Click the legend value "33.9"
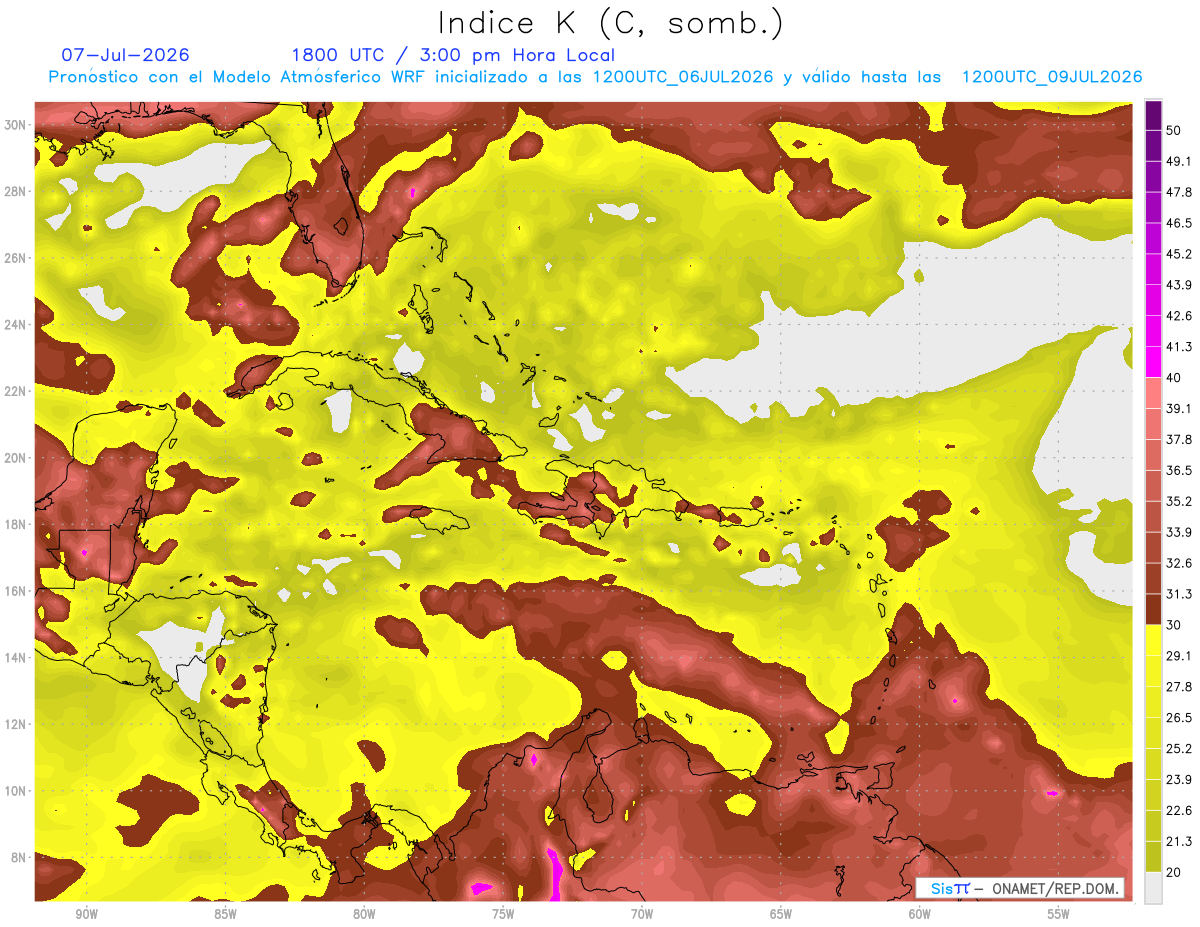 point(1179,532)
